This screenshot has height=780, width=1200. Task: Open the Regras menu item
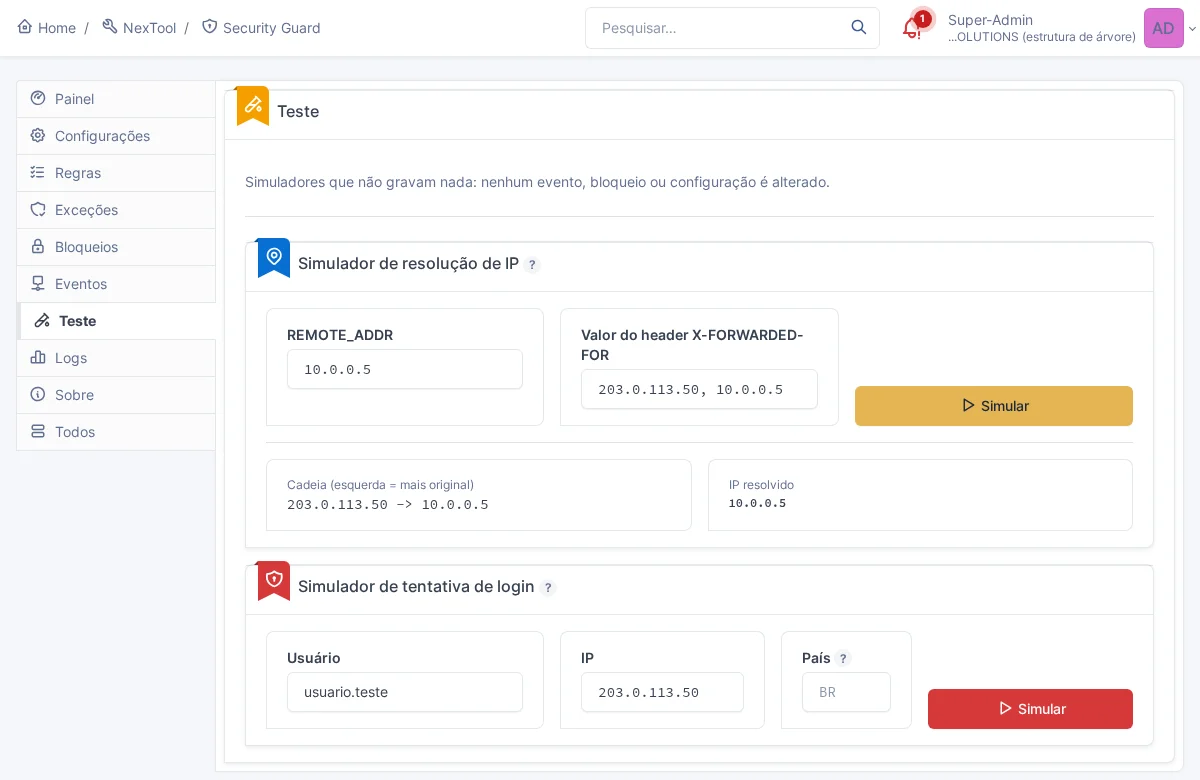pyautogui.click(x=116, y=173)
